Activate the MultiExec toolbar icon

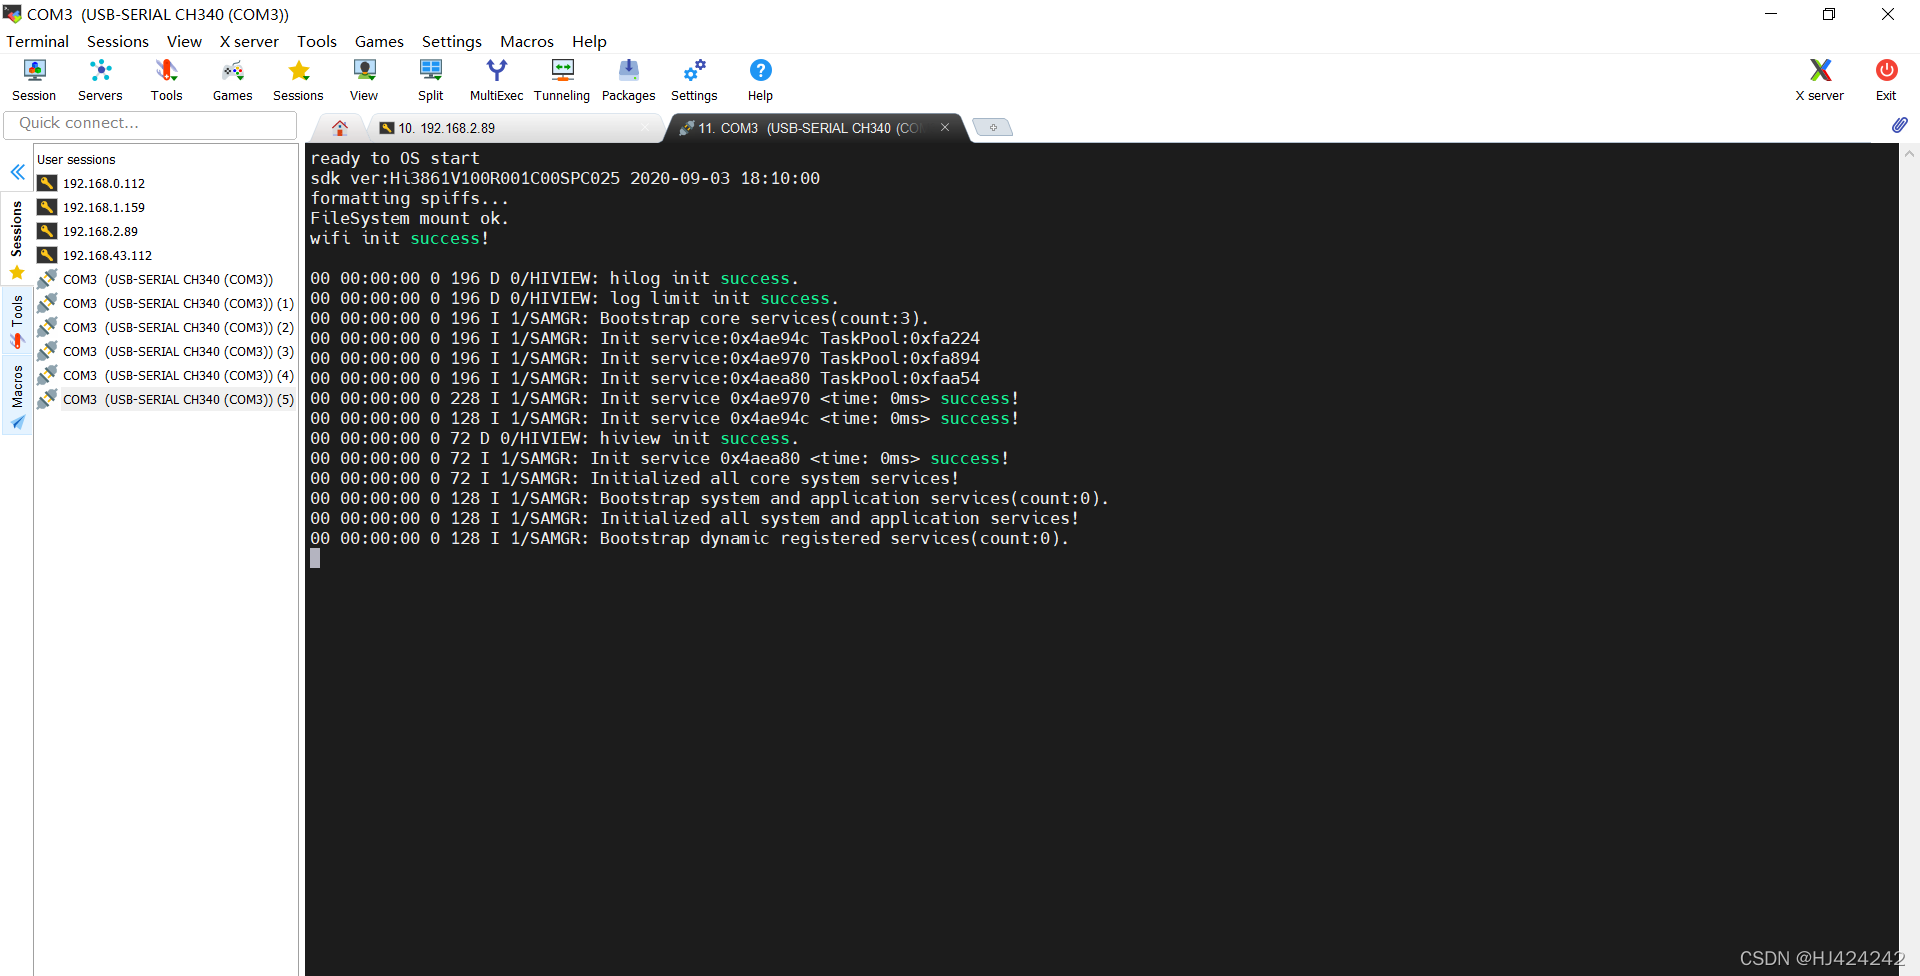click(x=496, y=80)
